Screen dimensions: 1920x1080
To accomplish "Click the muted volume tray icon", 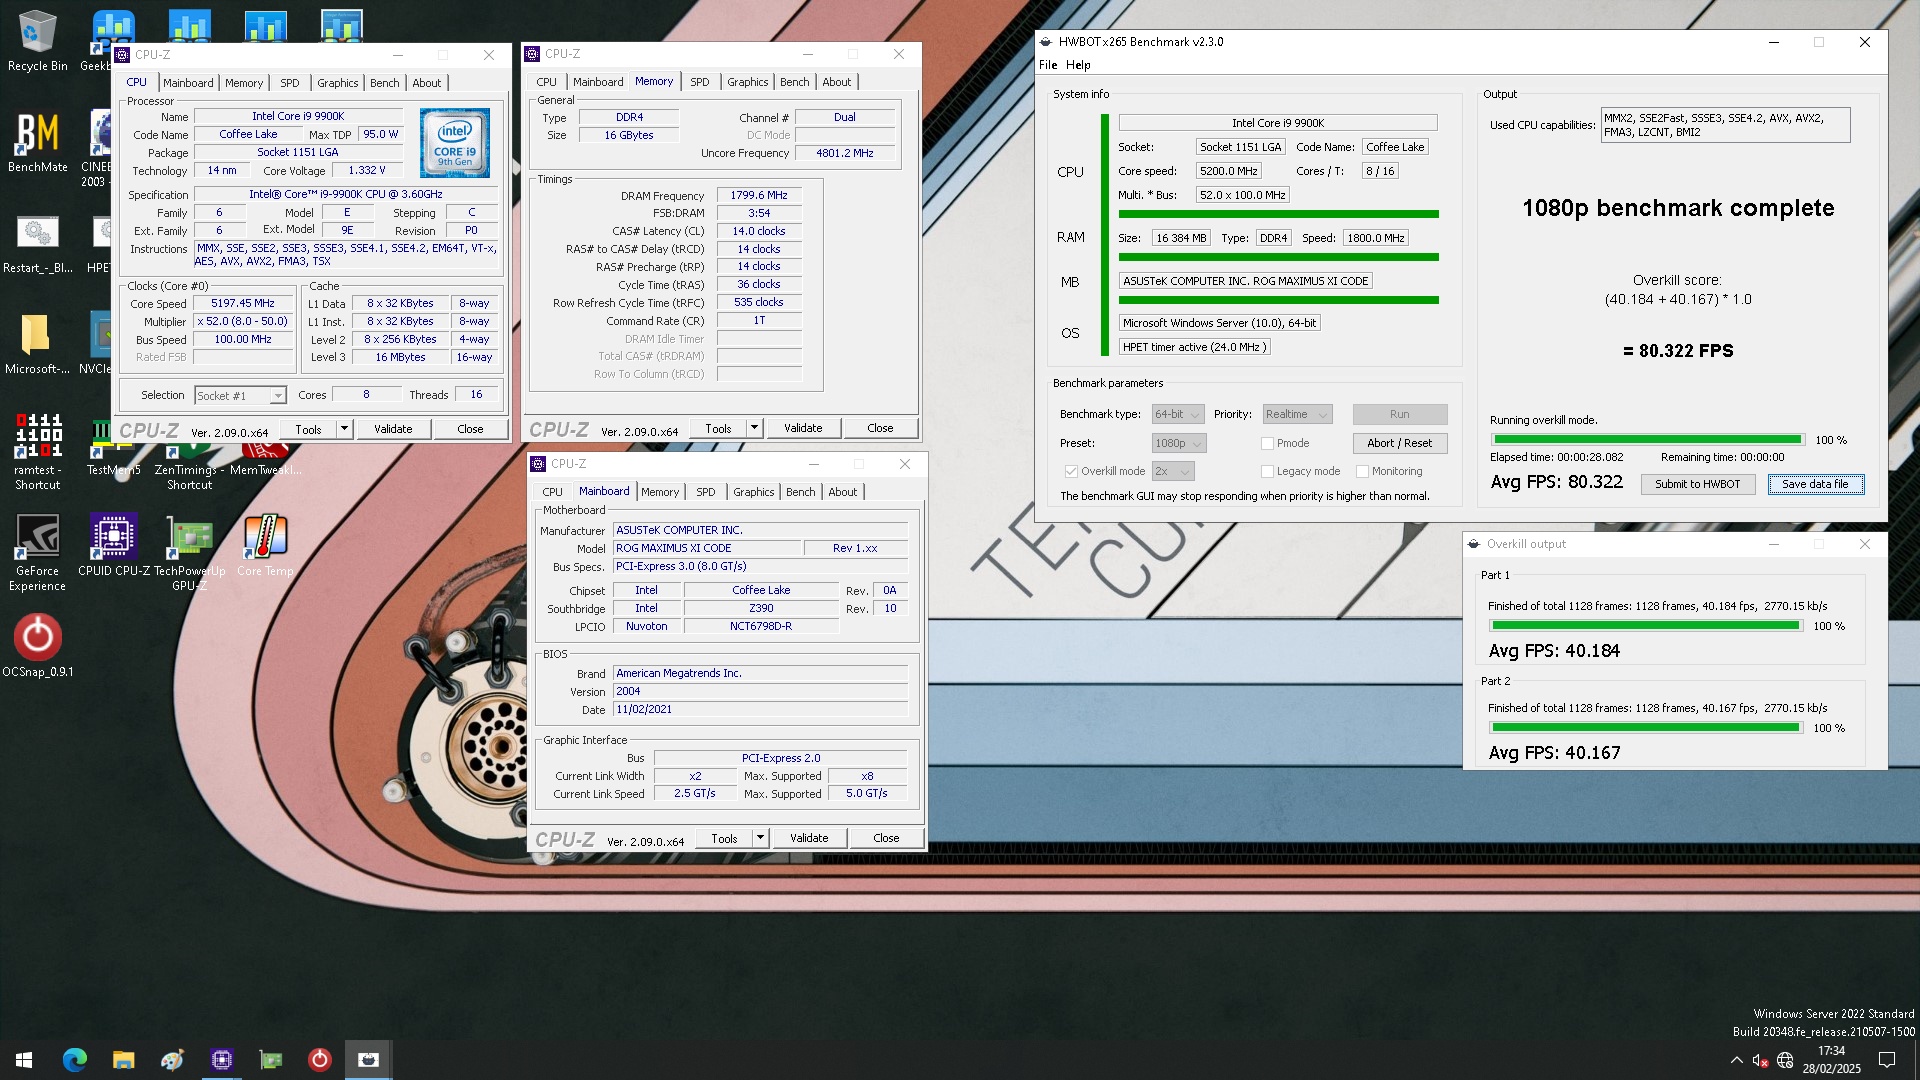I will click(1760, 1060).
